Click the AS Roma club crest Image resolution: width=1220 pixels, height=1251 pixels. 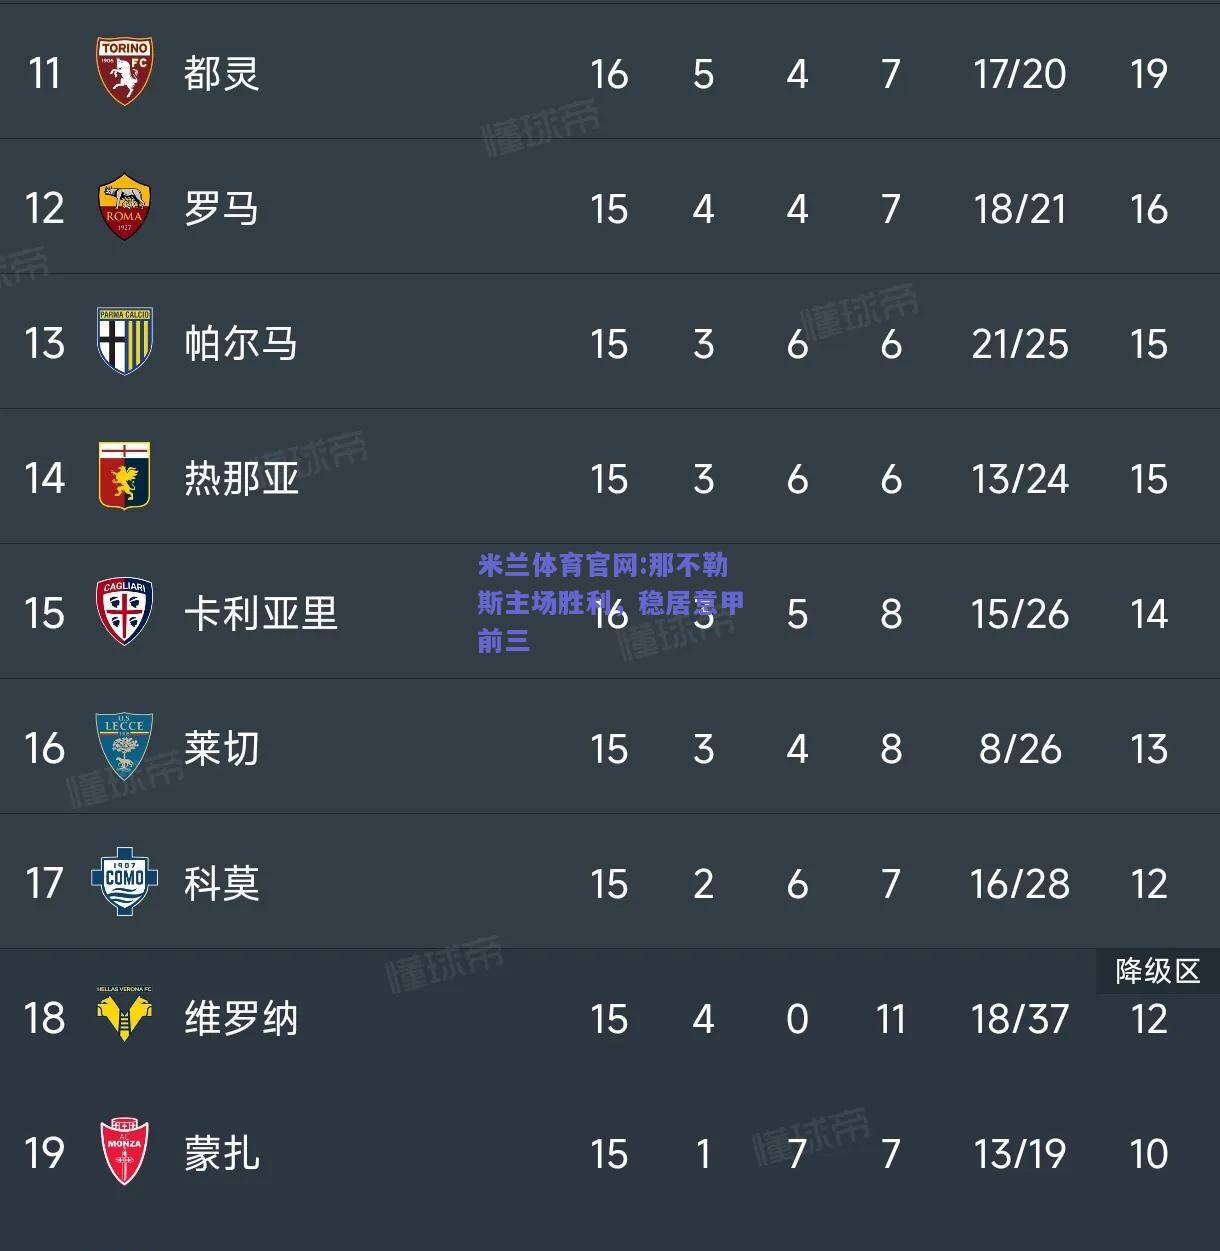click(124, 208)
